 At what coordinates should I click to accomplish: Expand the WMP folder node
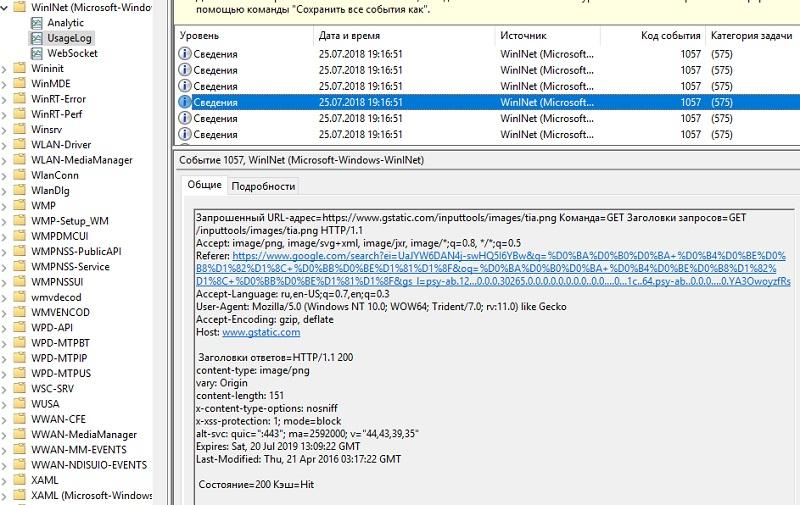(4, 206)
